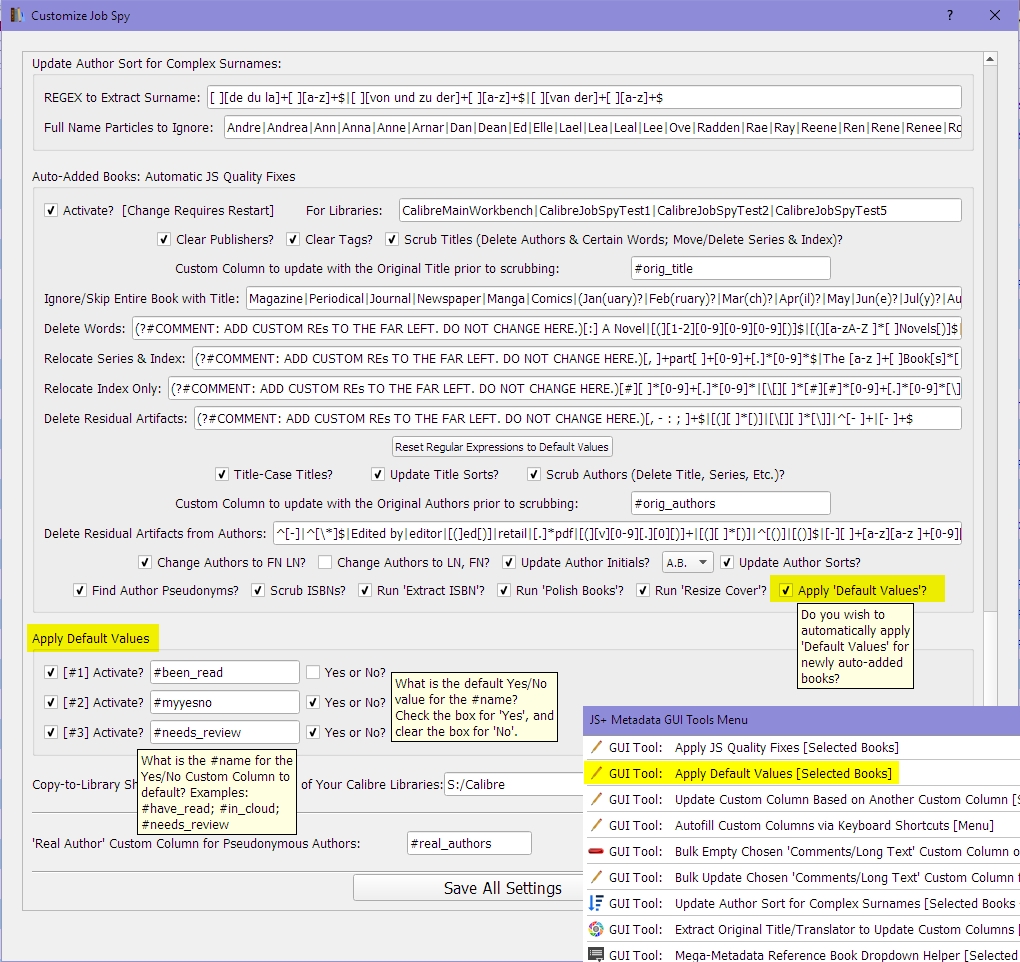The image size is (1020, 962).
Task: Click sort icon of Update Author Sort tool
Action: tap(596, 903)
